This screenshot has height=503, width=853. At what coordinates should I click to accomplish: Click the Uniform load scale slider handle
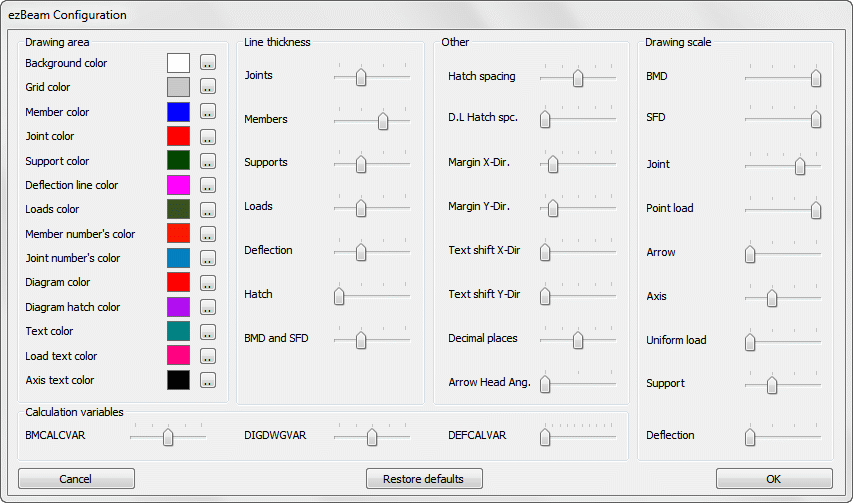pyautogui.click(x=750, y=342)
